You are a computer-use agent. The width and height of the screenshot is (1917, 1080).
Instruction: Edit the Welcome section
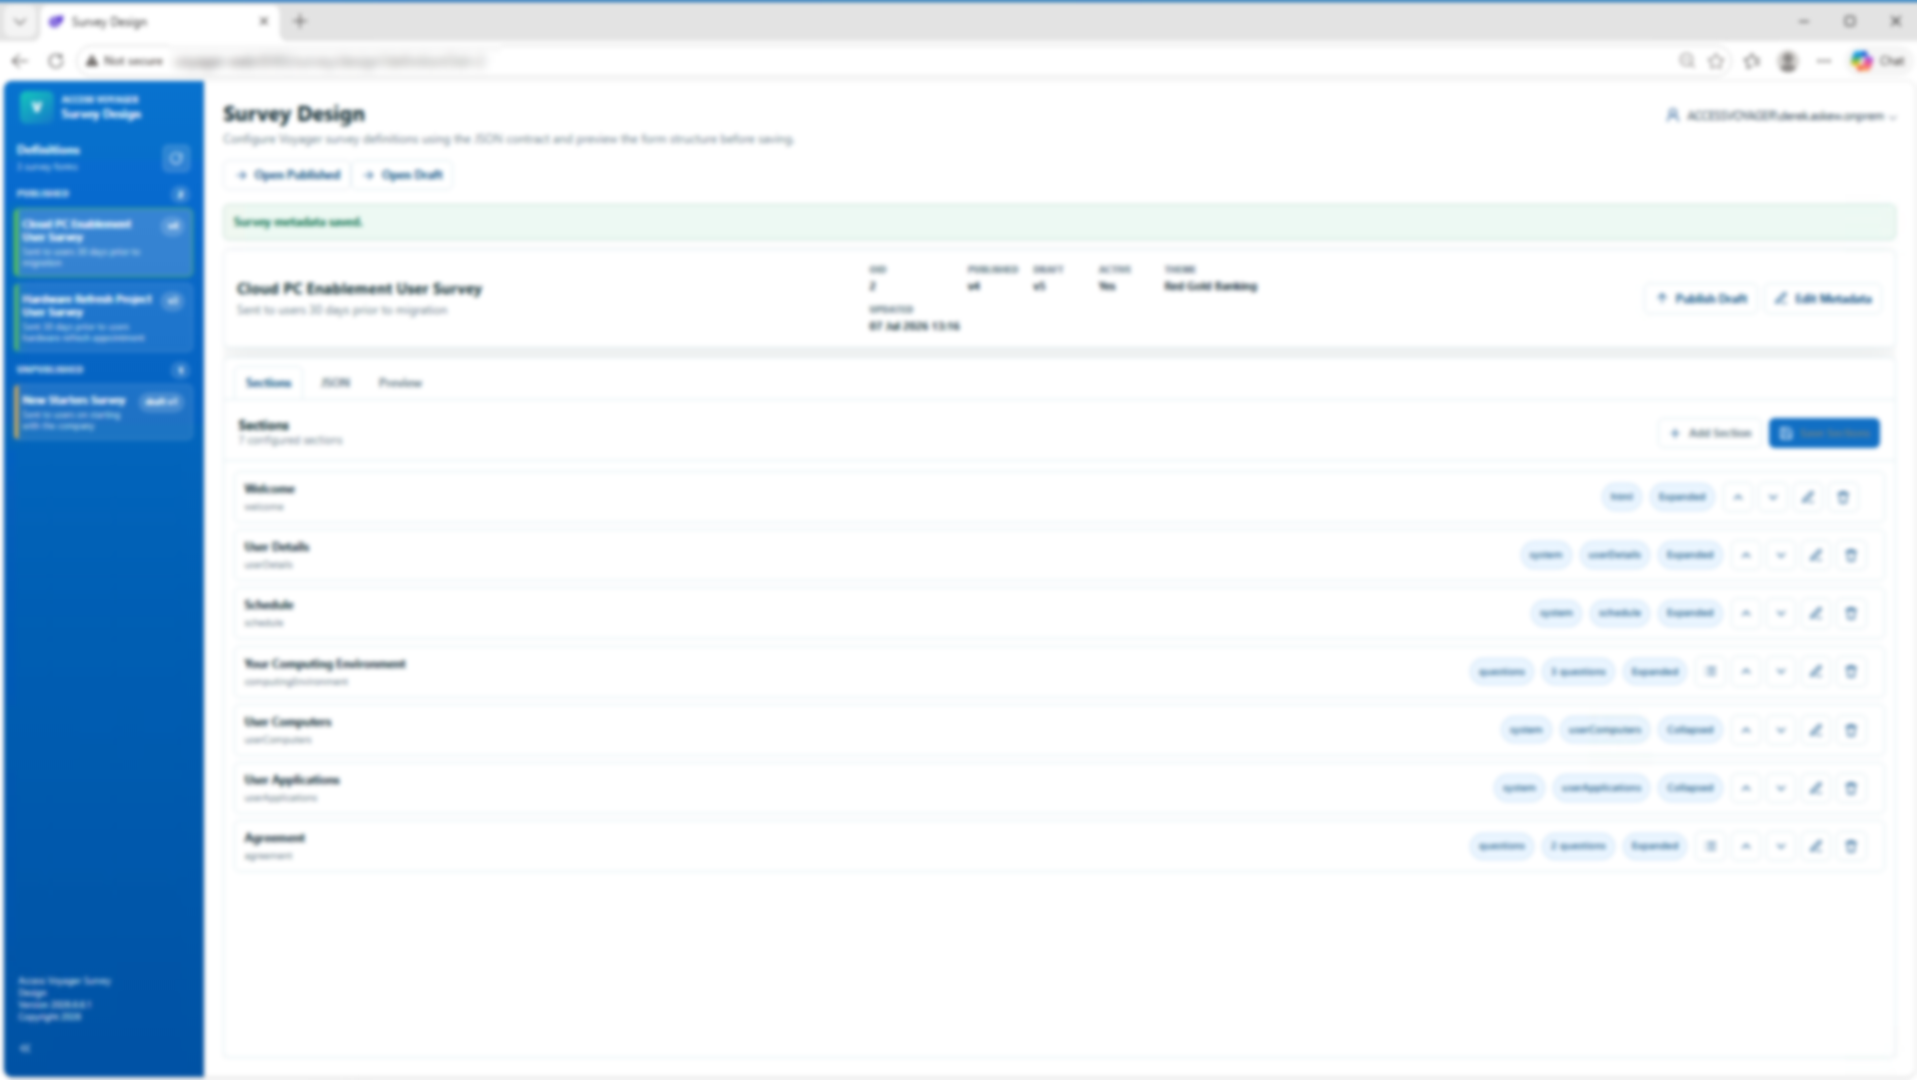point(1808,497)
